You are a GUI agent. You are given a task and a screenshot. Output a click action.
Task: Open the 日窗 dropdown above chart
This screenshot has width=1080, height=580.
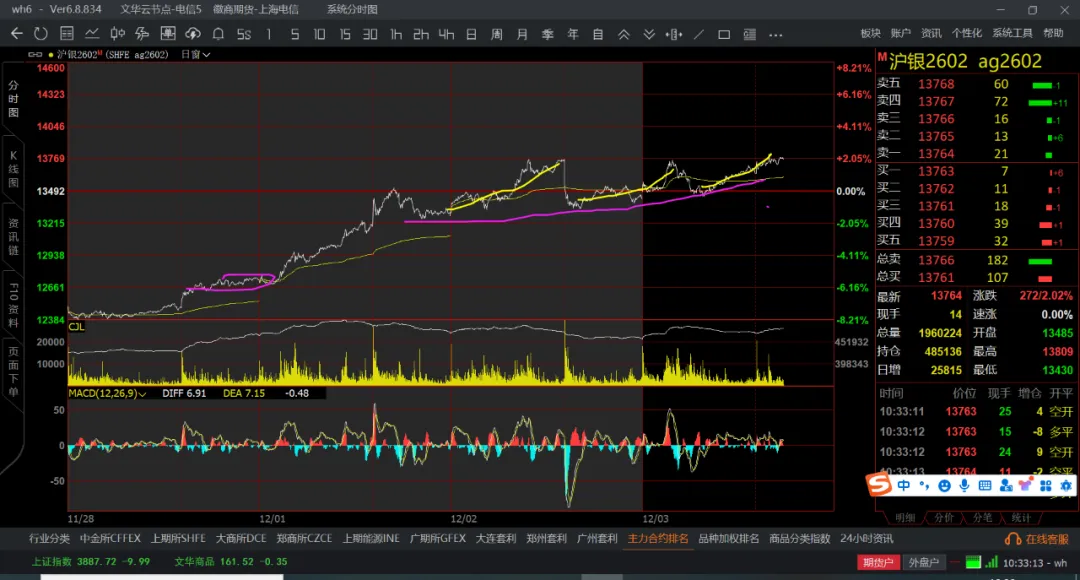(x=195, y=54)
